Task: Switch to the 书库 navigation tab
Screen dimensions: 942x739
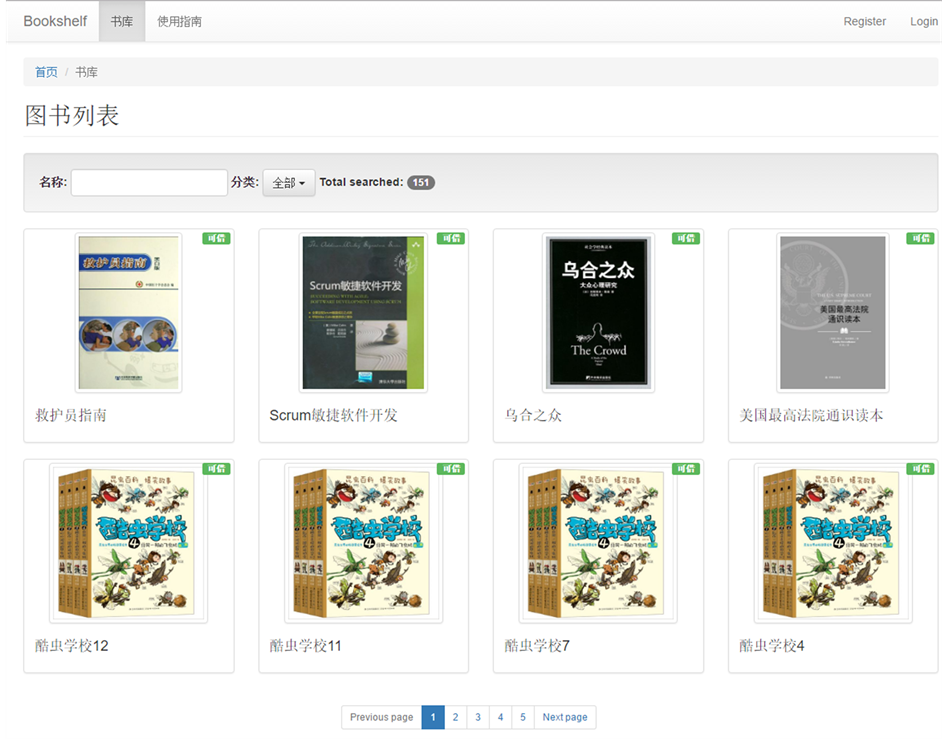Action: pyautogui.click(x=122, y=21)
